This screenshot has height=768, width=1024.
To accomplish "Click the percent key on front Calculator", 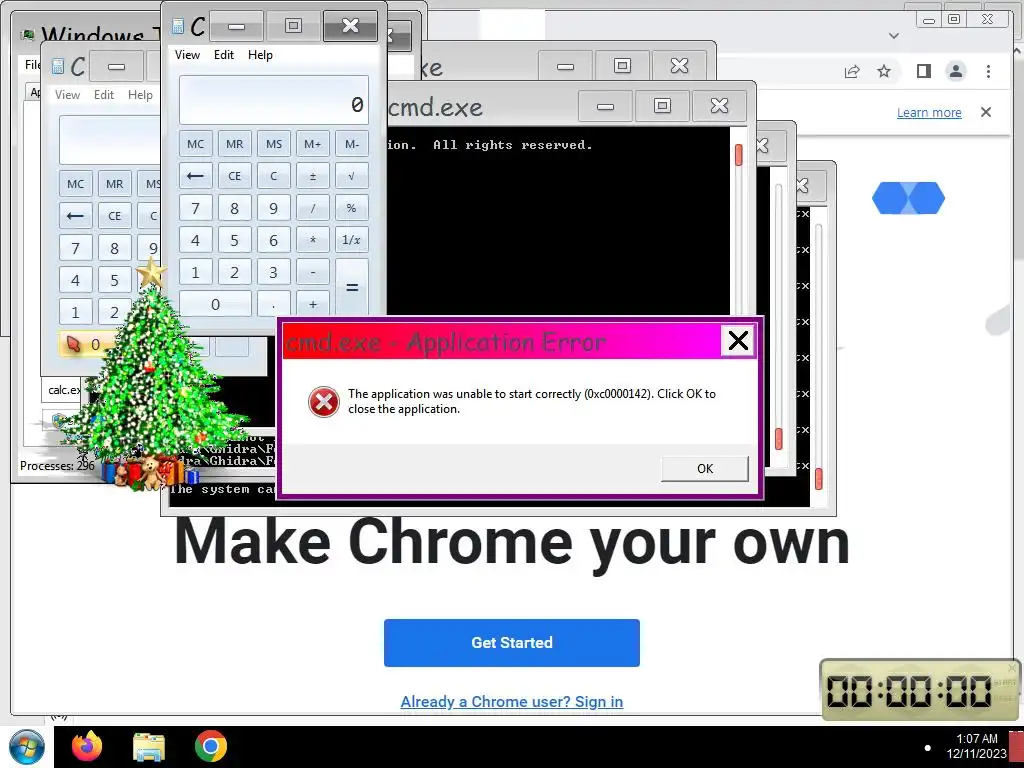I will (x=352, y=208).
